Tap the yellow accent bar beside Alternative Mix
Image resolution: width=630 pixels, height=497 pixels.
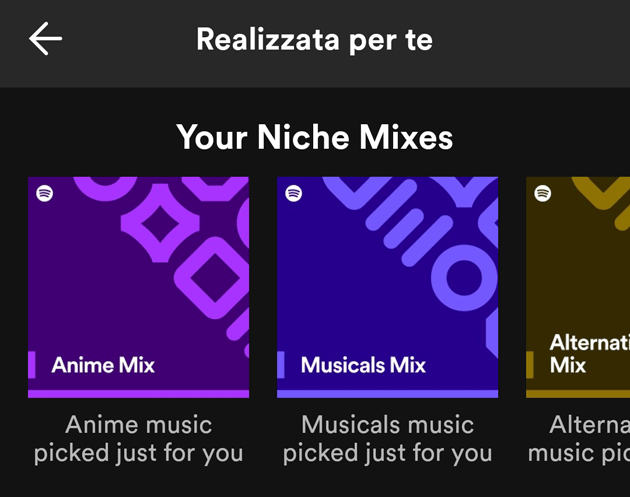pos(530,365)
